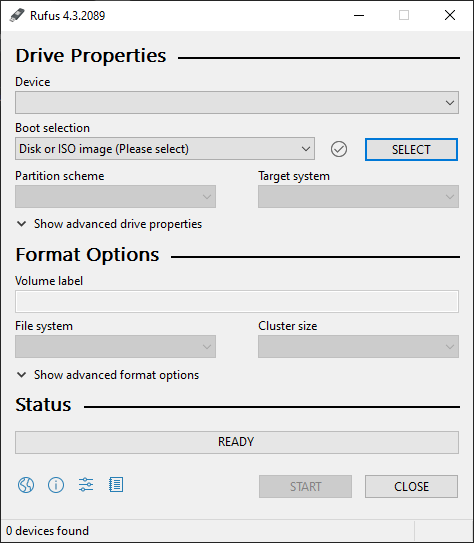Image resolution: width=474 pixels, height=543 pixels.
Task: Open the Cluster size dropdown
Action: click(358, 346)
